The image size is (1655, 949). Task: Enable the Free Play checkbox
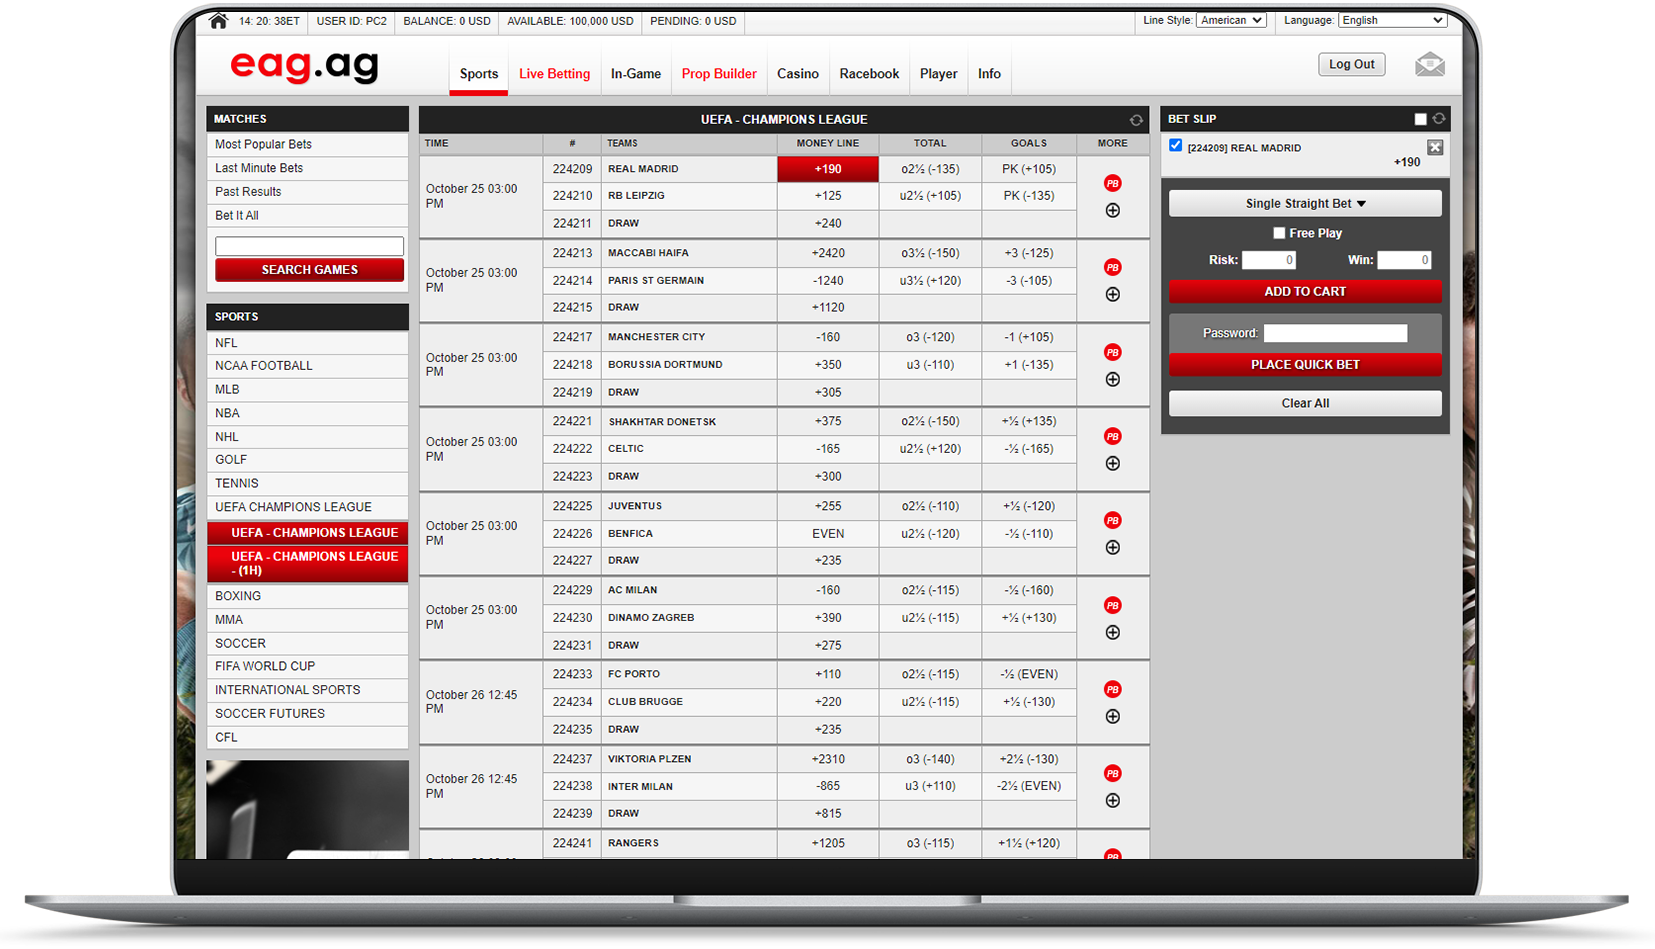1279,233
